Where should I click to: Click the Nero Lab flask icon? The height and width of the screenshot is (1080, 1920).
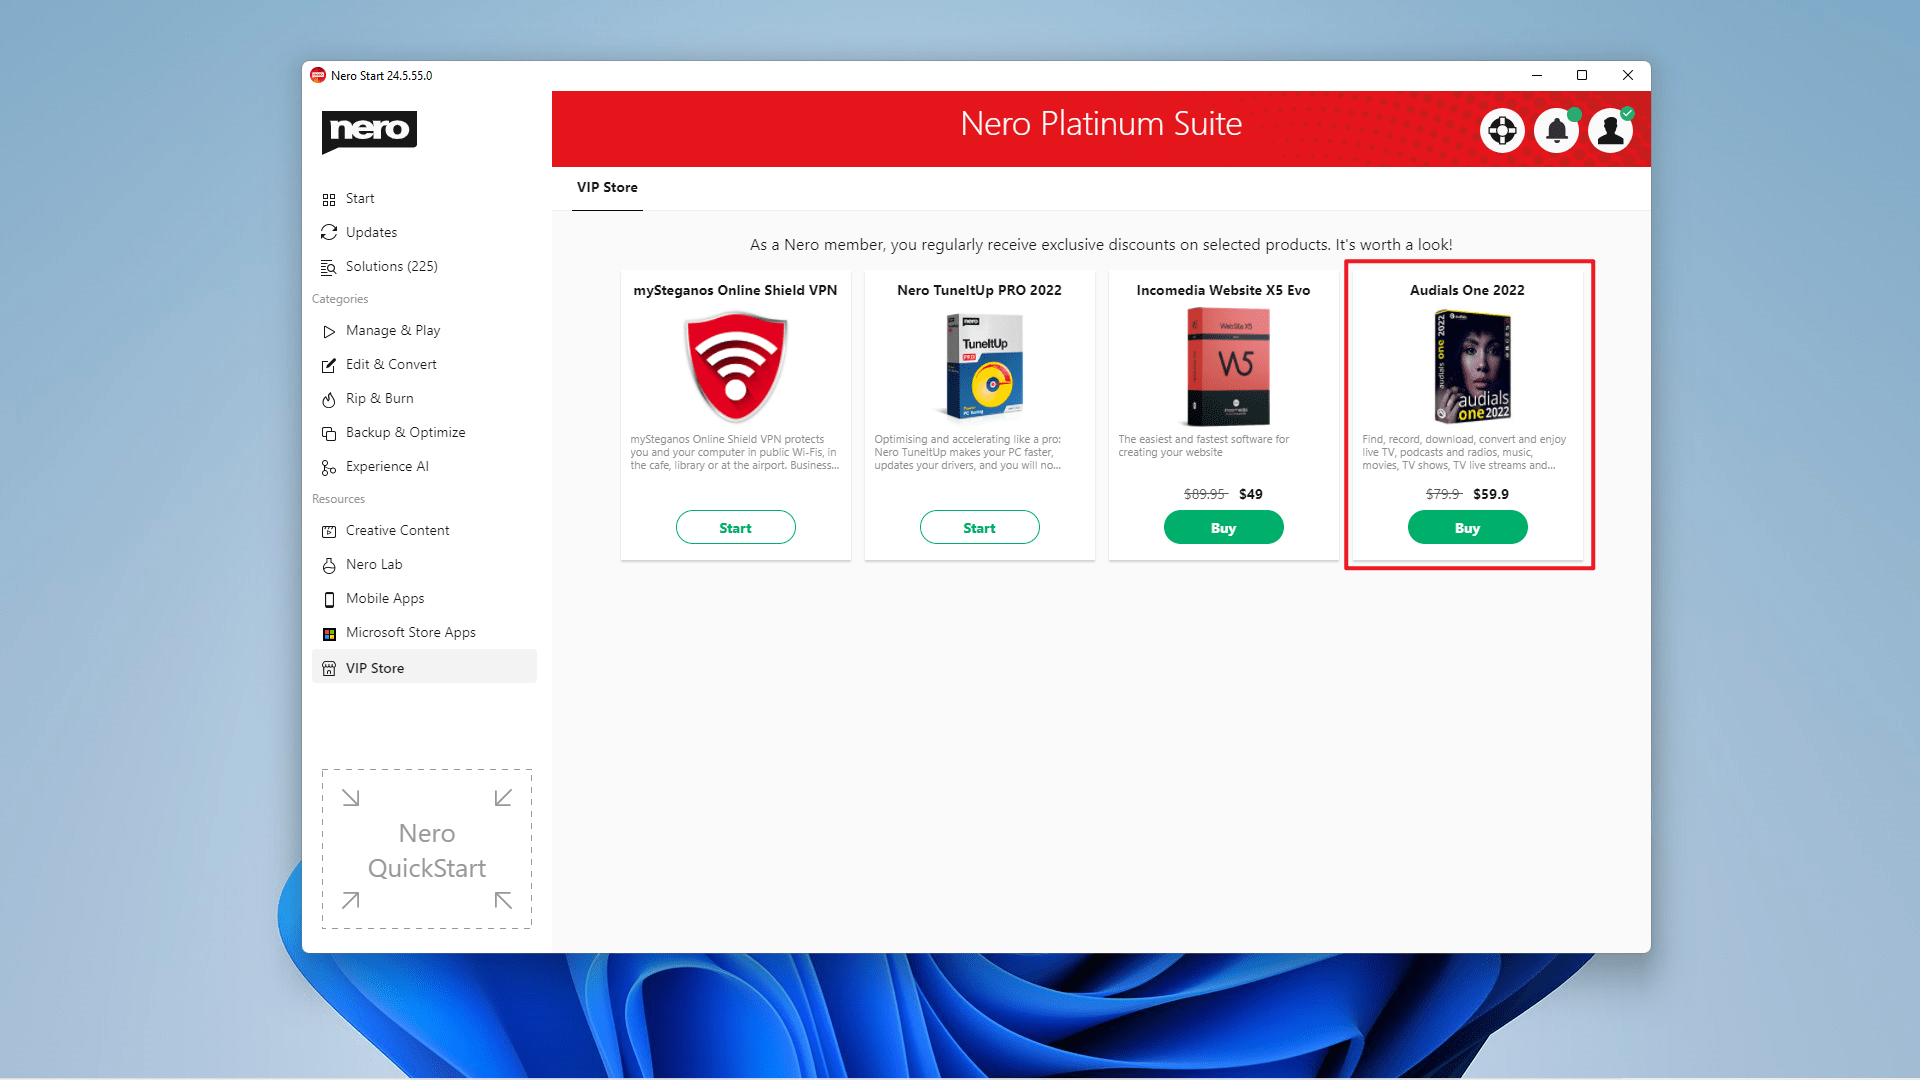click(x=329, y=565)
